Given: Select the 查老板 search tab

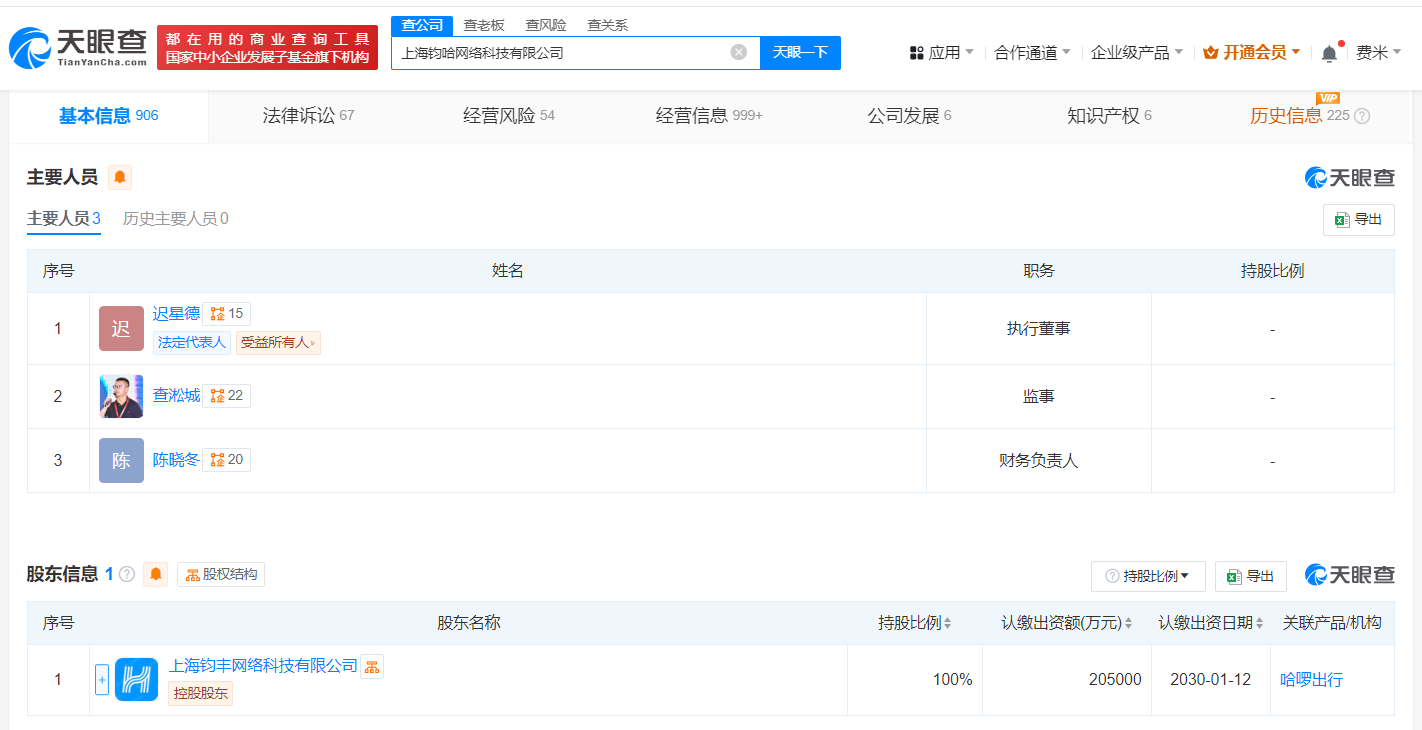Looking at the screenshot, I should tap(483, 25).
